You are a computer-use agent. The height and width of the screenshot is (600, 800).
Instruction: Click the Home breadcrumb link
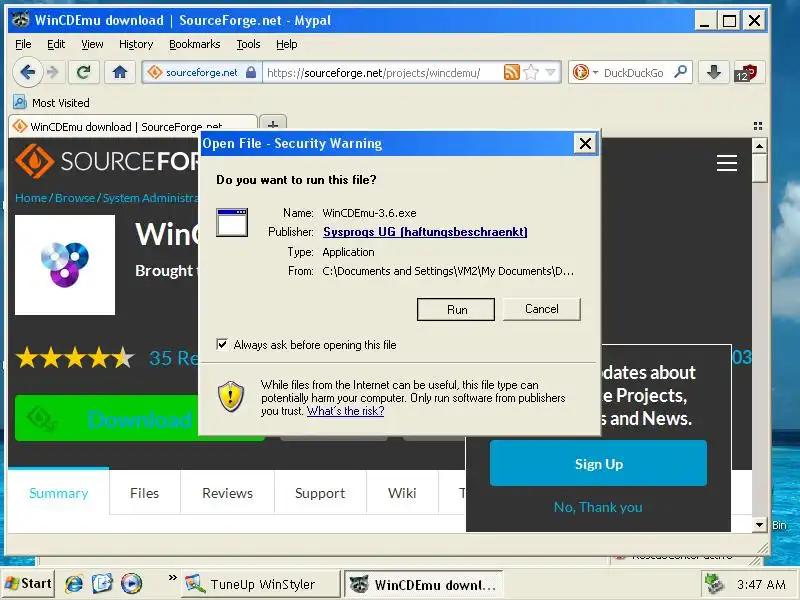pyautogui.click(x=31, y=197)
